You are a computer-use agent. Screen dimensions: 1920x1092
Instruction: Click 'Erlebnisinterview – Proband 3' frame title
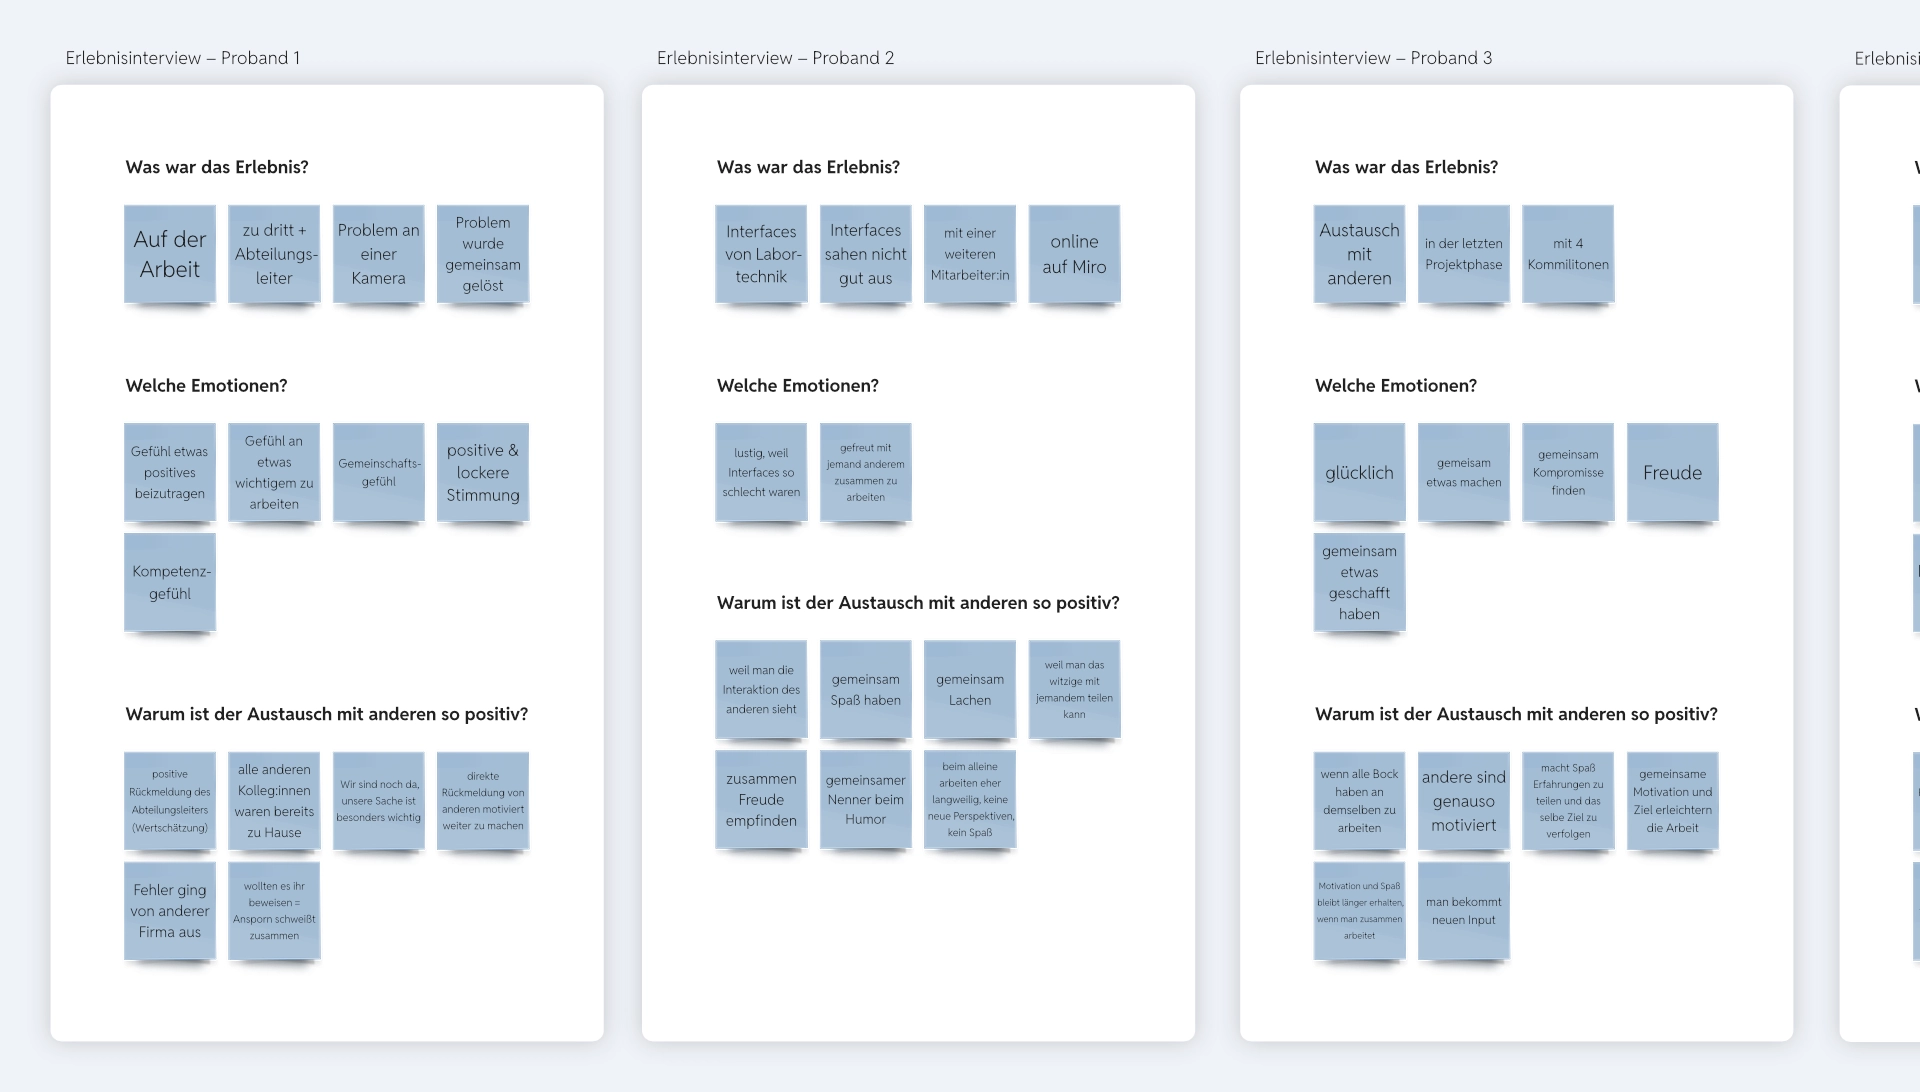point(1373,58)
